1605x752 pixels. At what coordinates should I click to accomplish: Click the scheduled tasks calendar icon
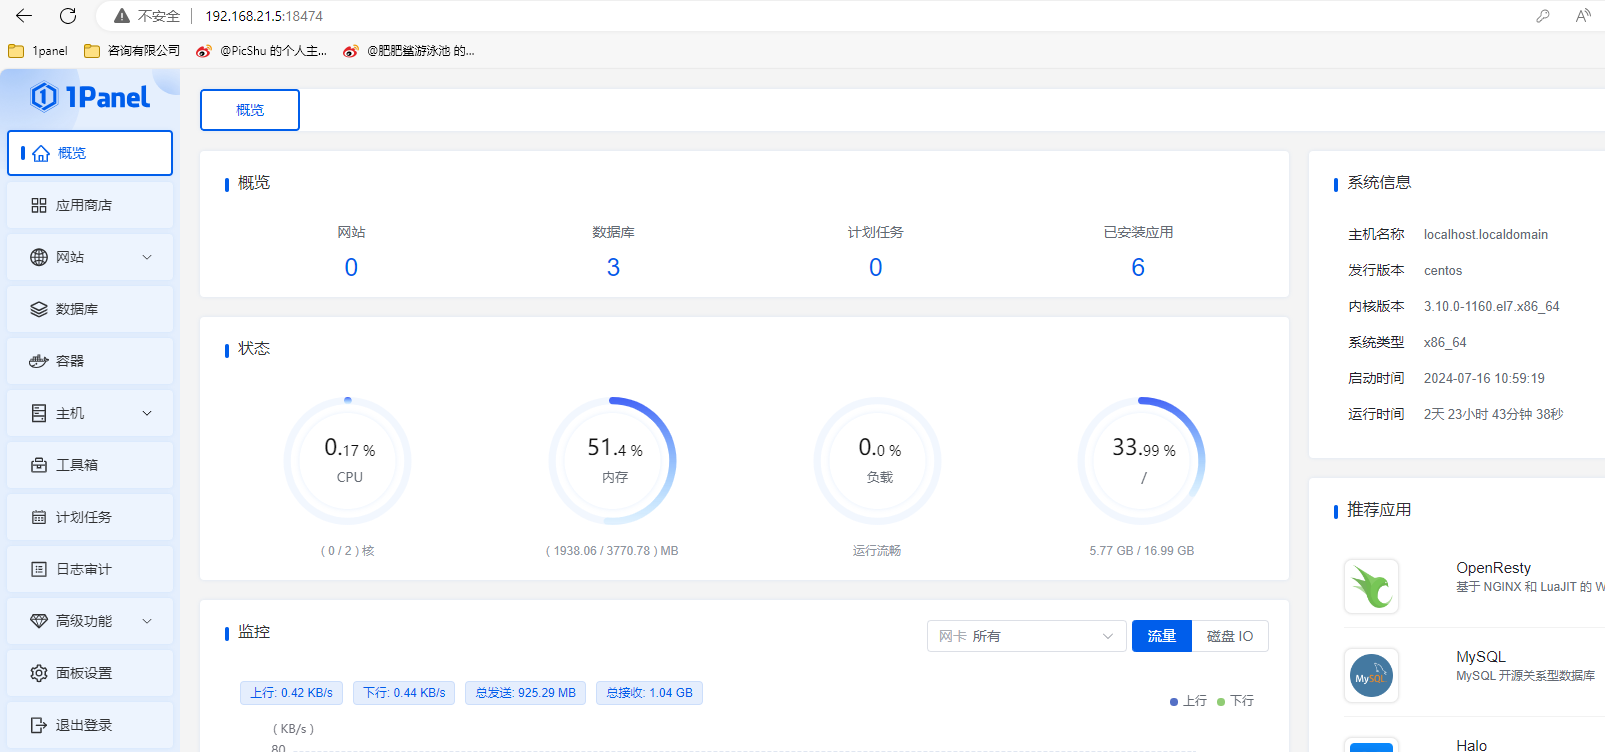pyautogui.click(x=39, y=517)
